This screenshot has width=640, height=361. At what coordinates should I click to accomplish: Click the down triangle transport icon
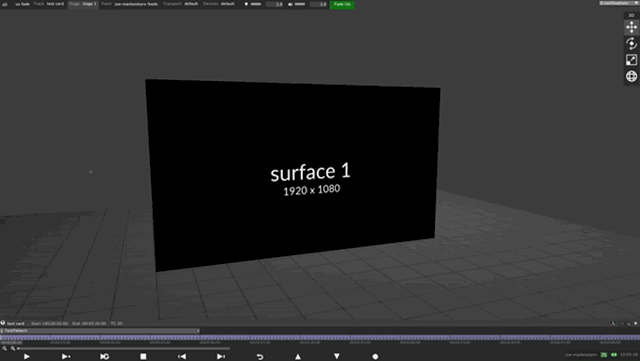point(337,357)
